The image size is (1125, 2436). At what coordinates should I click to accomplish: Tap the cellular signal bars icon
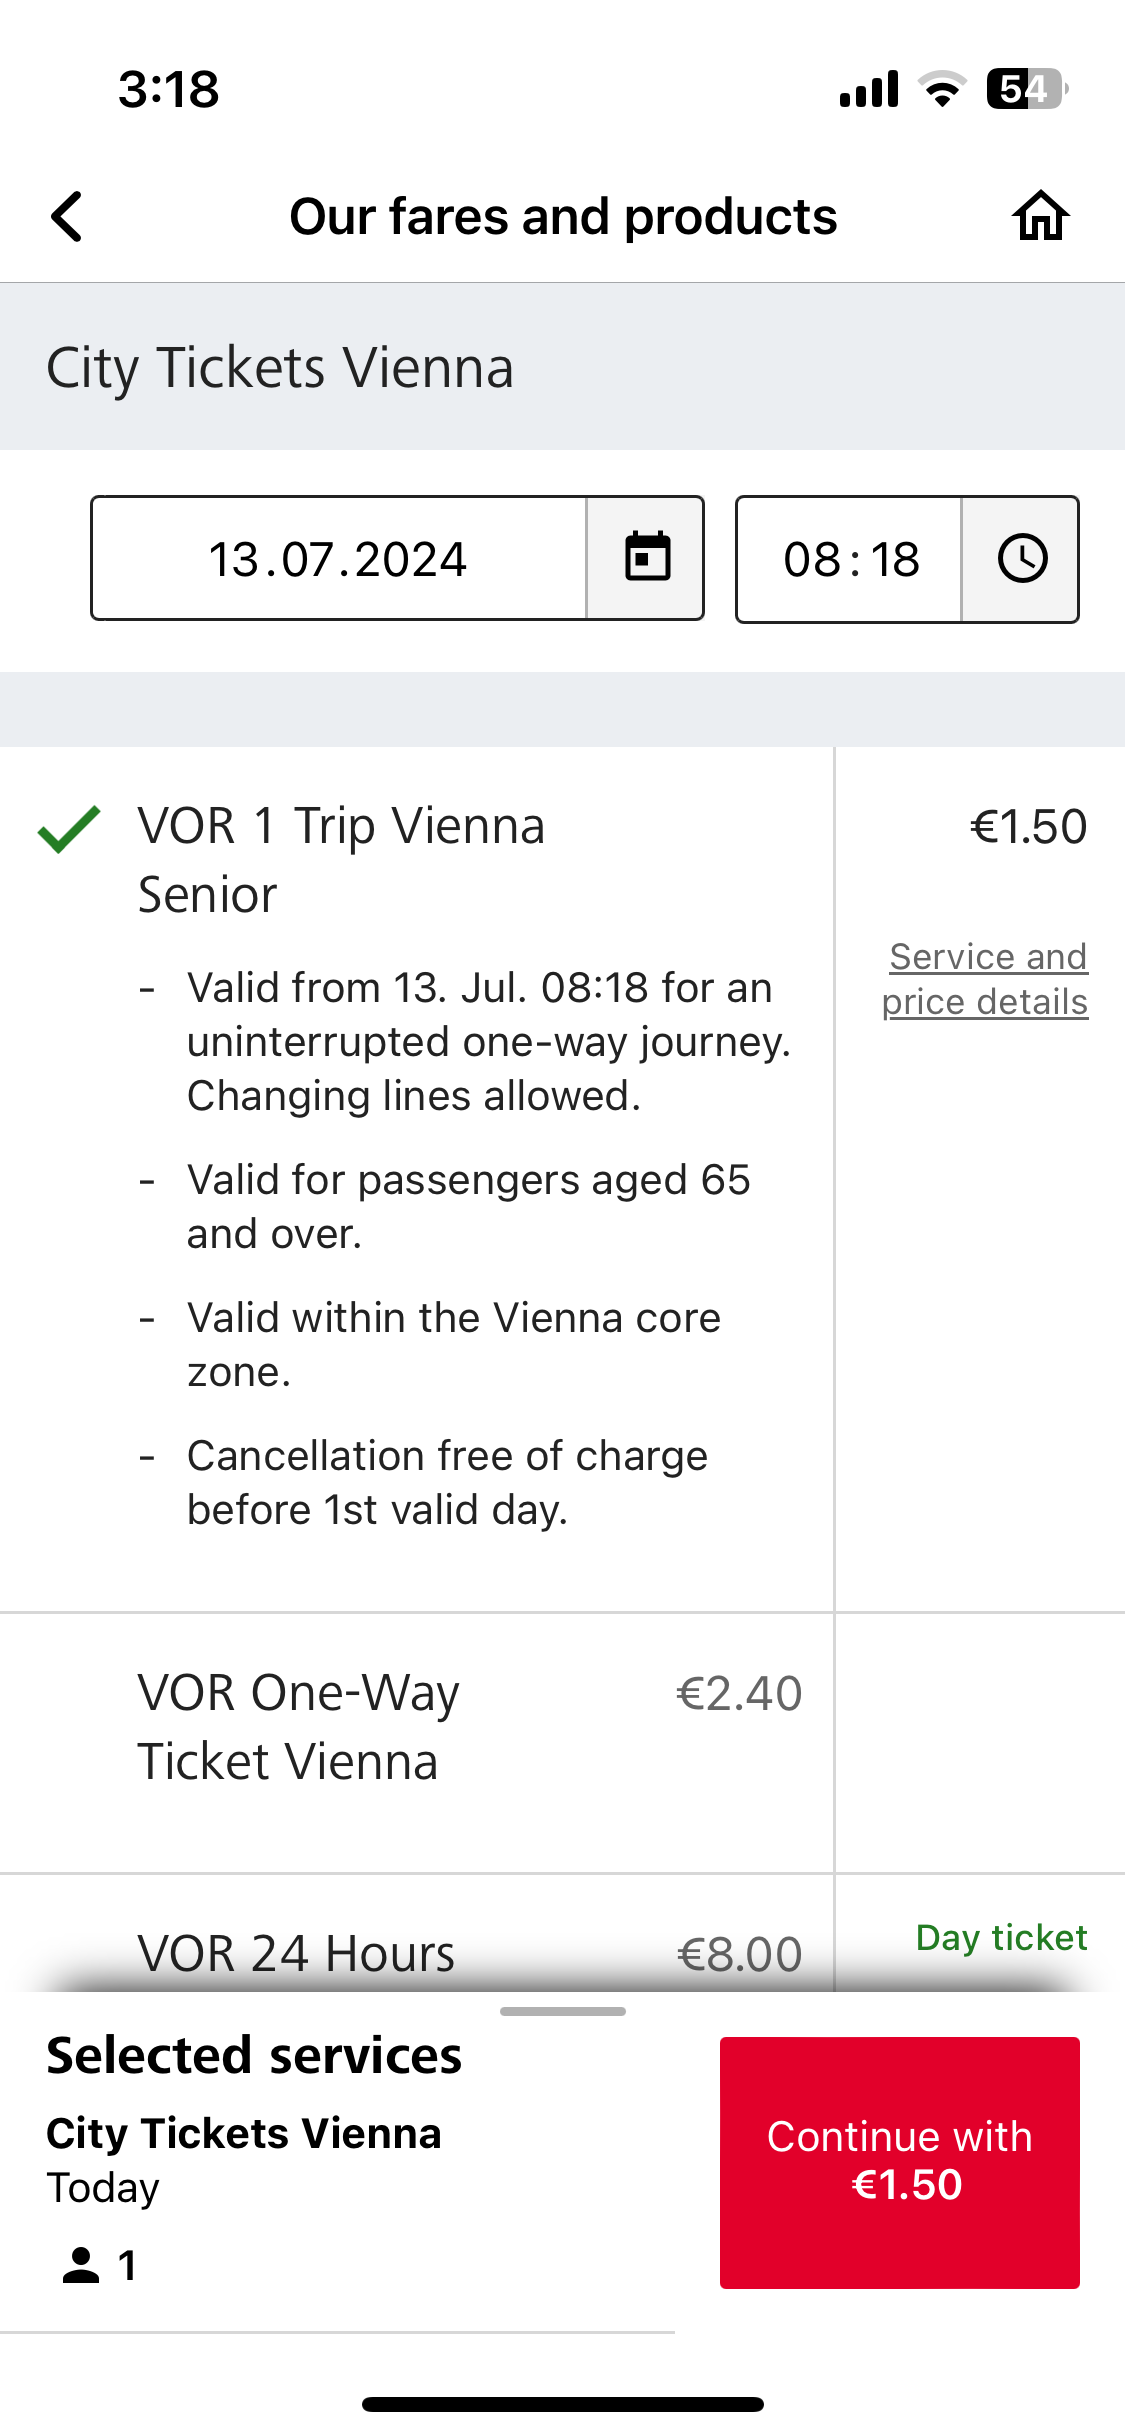pyautogui.click(x=869, y=89)
